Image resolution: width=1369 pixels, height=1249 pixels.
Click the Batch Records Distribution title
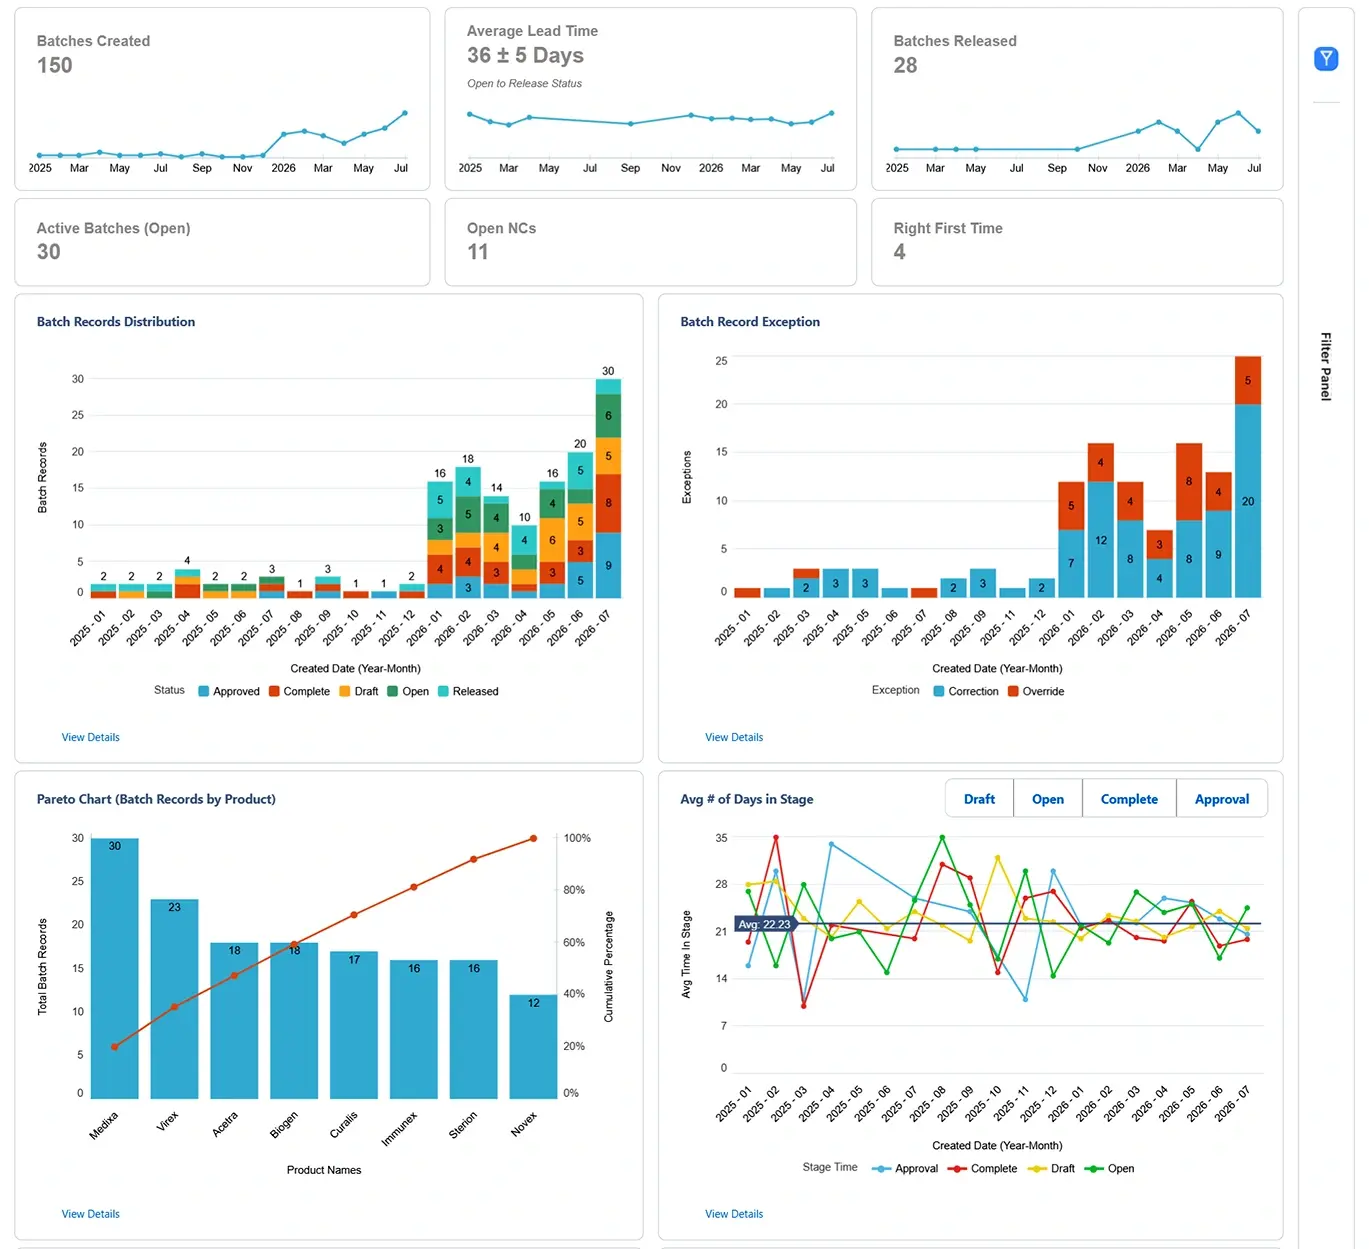click(x=116, y=322)
